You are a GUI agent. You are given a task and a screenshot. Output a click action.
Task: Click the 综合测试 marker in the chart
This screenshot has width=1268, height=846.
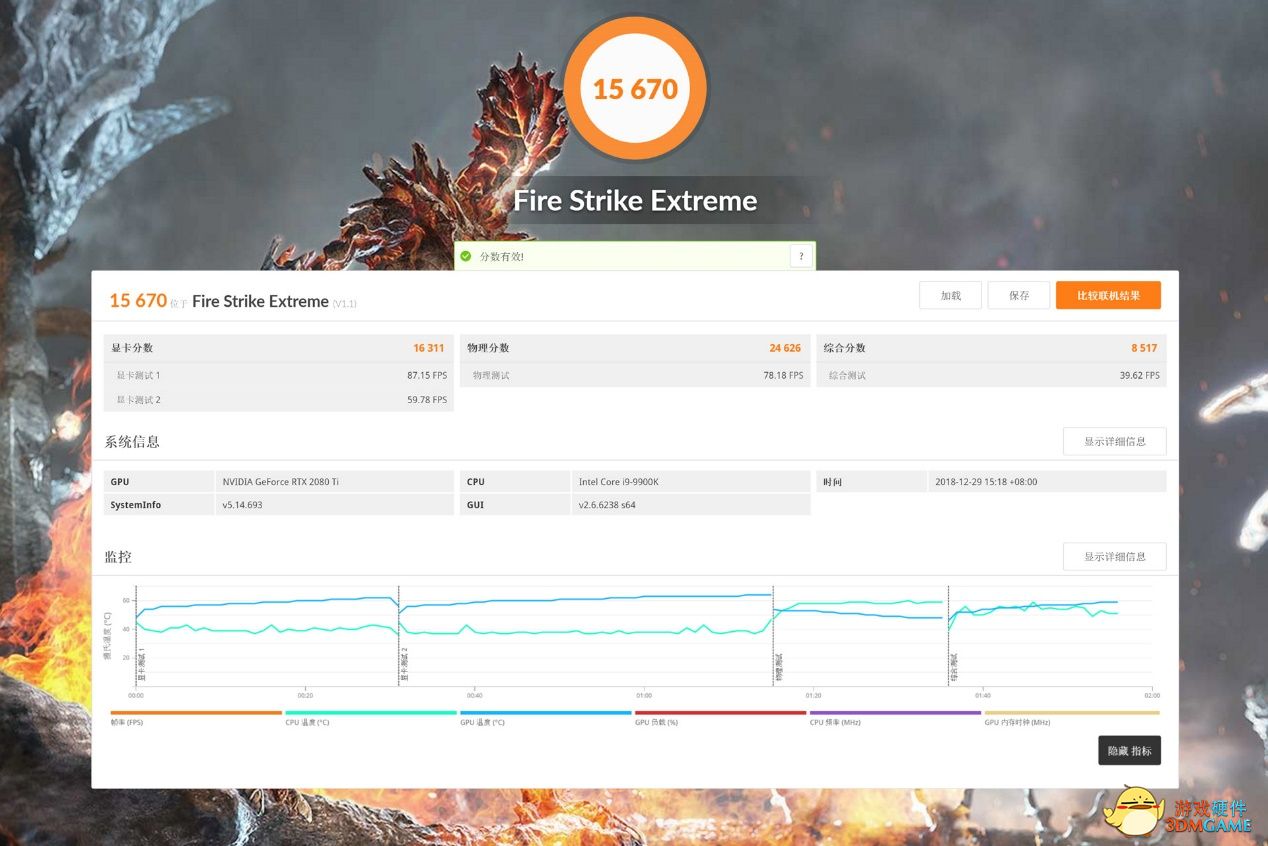(x=953, y=668)
